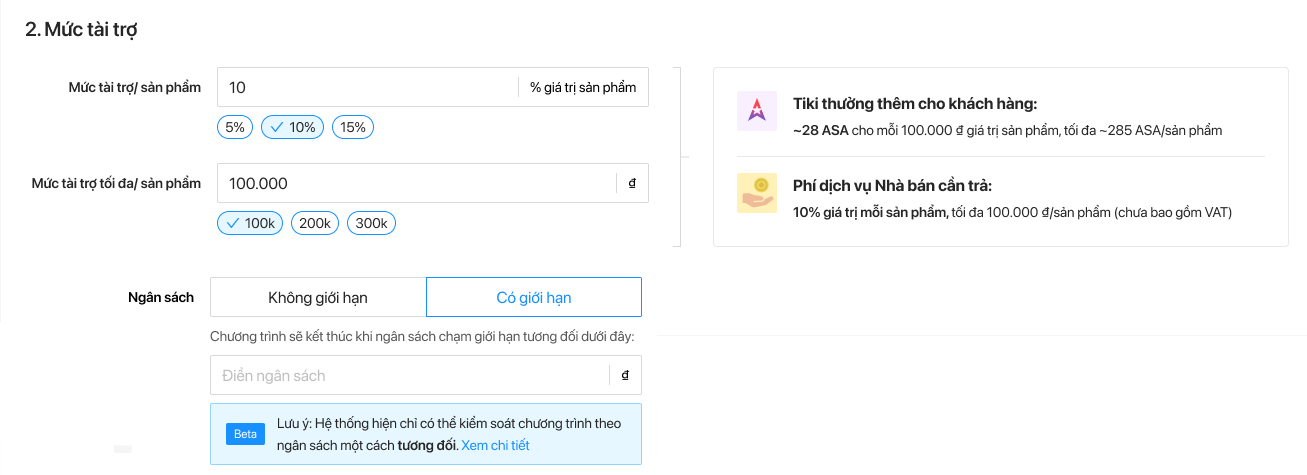Choose the 15% sponsorship preset
1307x475 pixels.
pos(353,127)
